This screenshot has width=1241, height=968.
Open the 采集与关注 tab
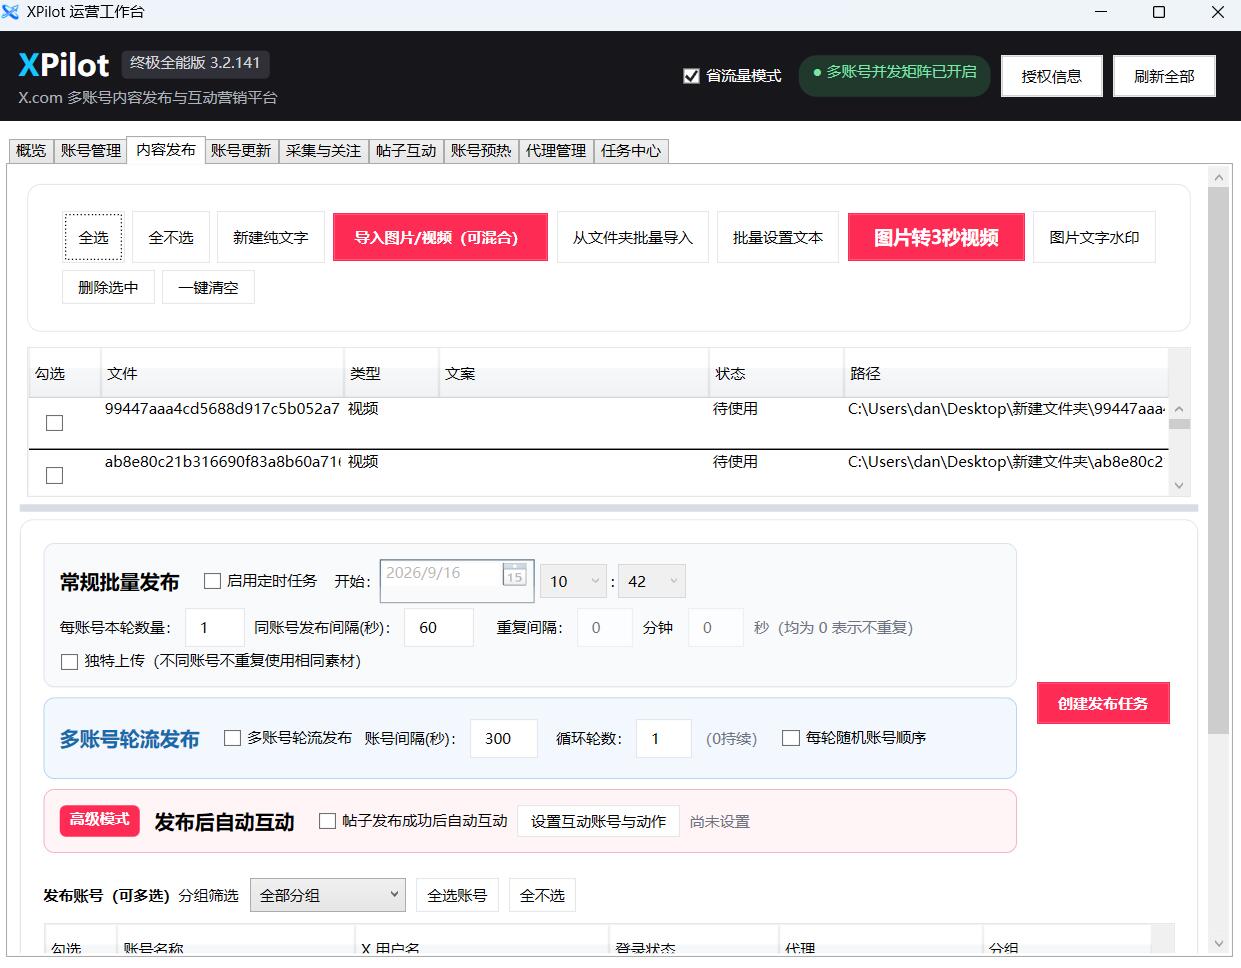click(323, 151)
